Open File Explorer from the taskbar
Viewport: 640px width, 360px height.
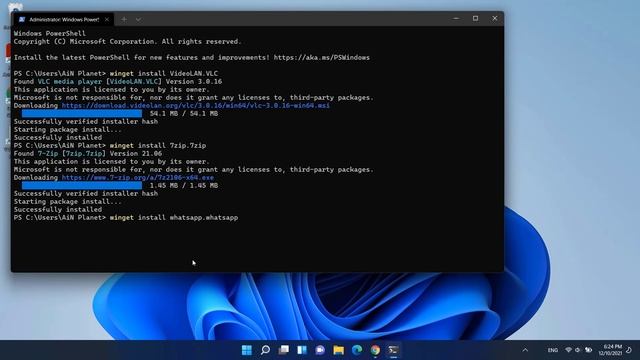(338, 350)
